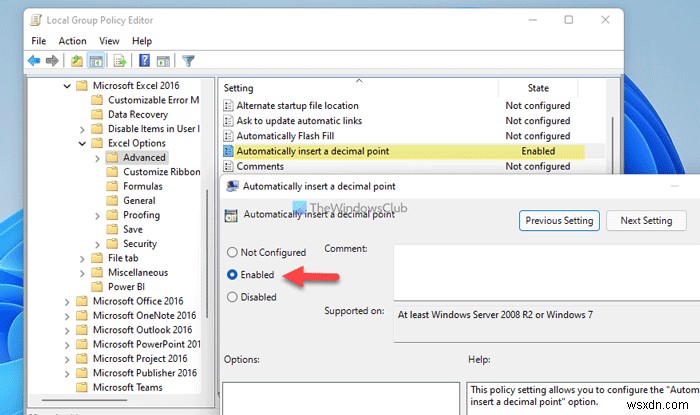Screen dimensions: 700x415
Task: Select the General tree item
Action: tap(139, 201)
